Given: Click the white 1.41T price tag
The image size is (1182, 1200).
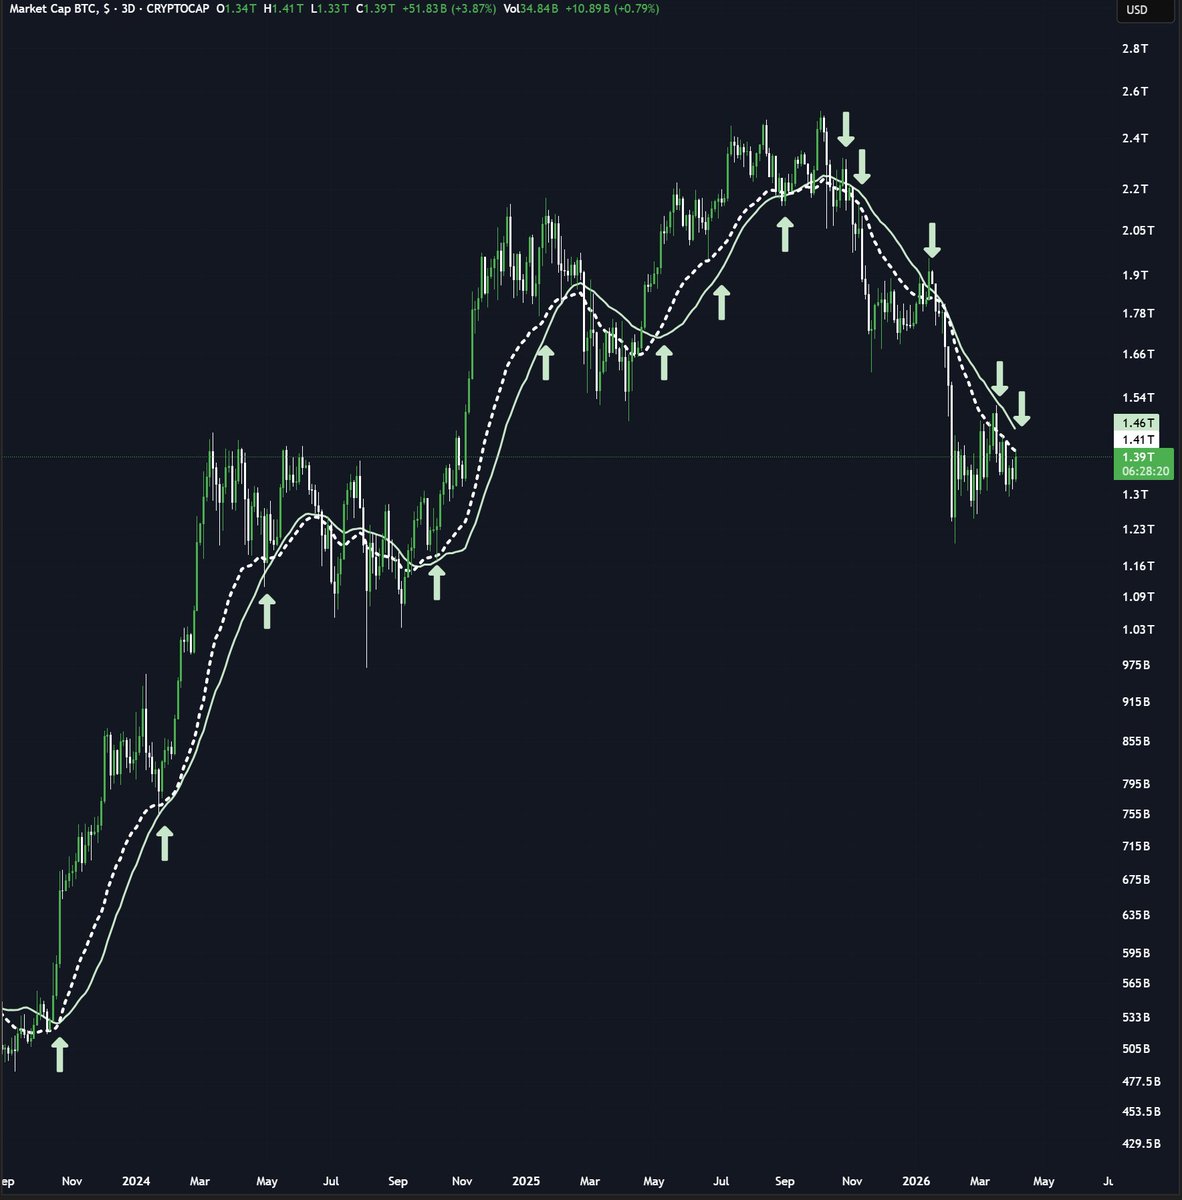Looking at the screenshot, I should 1138,439.
